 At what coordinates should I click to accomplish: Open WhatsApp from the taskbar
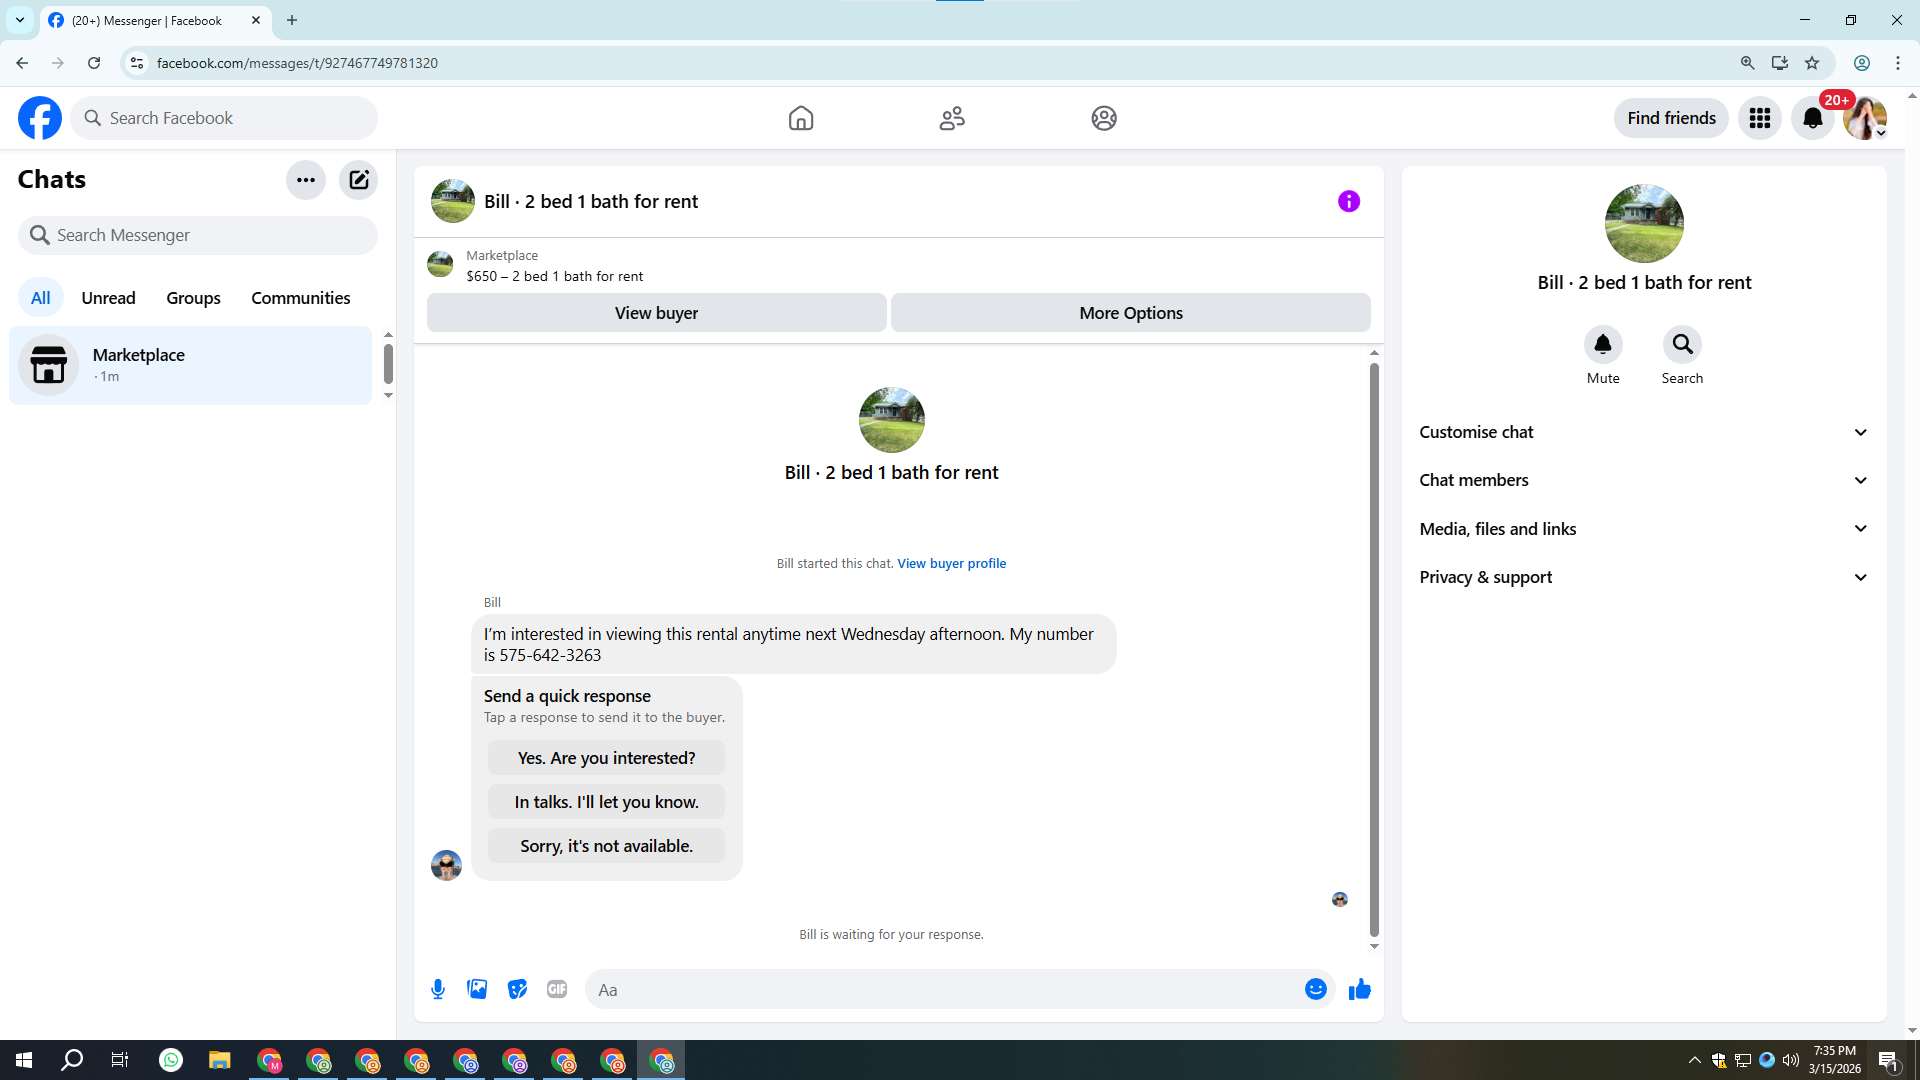tap(171, 1060)
